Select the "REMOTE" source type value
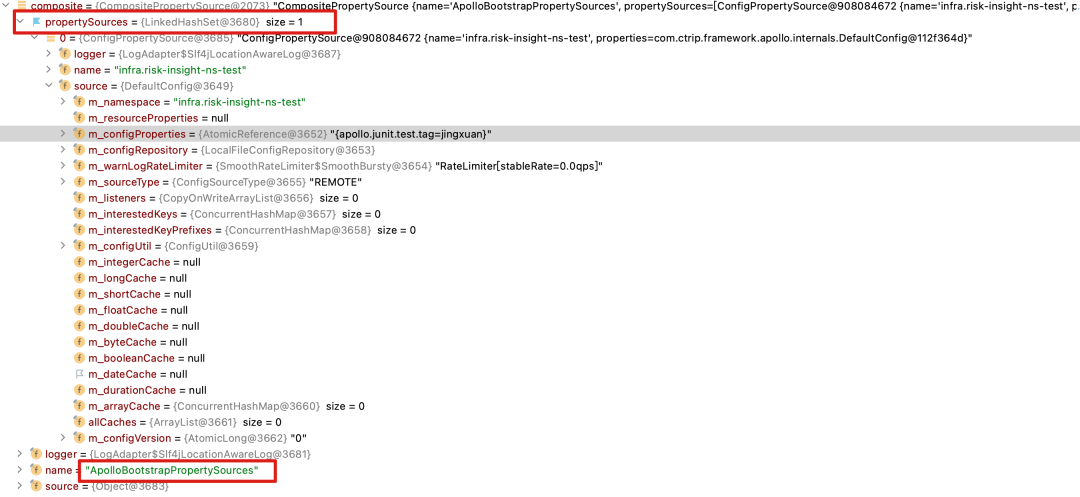1080x497 pixels. (x=336, y=182)
